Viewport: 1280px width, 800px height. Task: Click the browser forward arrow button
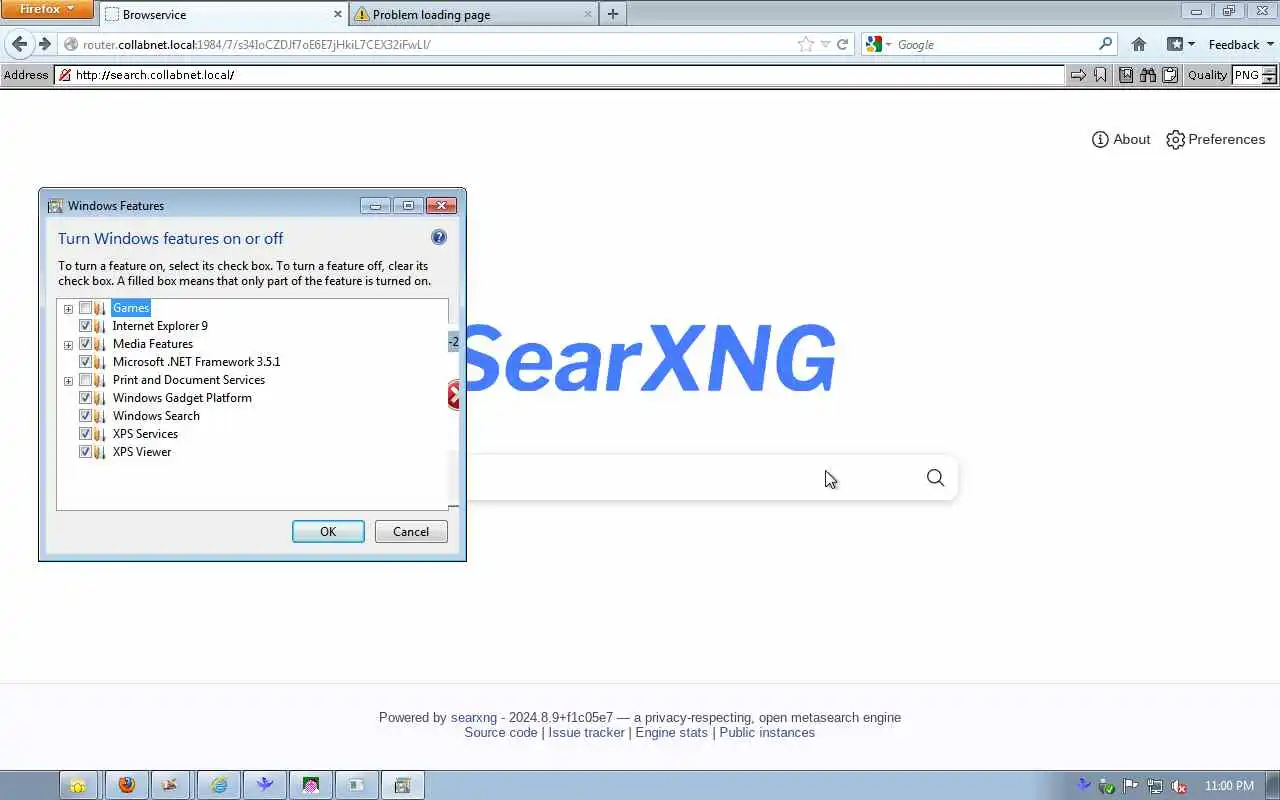[x=44, y=44]
